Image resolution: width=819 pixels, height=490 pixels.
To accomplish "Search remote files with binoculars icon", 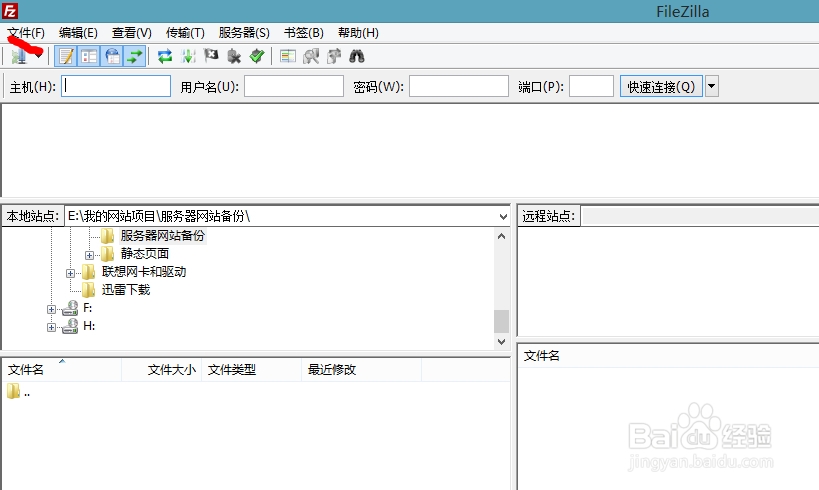I will click(x=357, y=56).
